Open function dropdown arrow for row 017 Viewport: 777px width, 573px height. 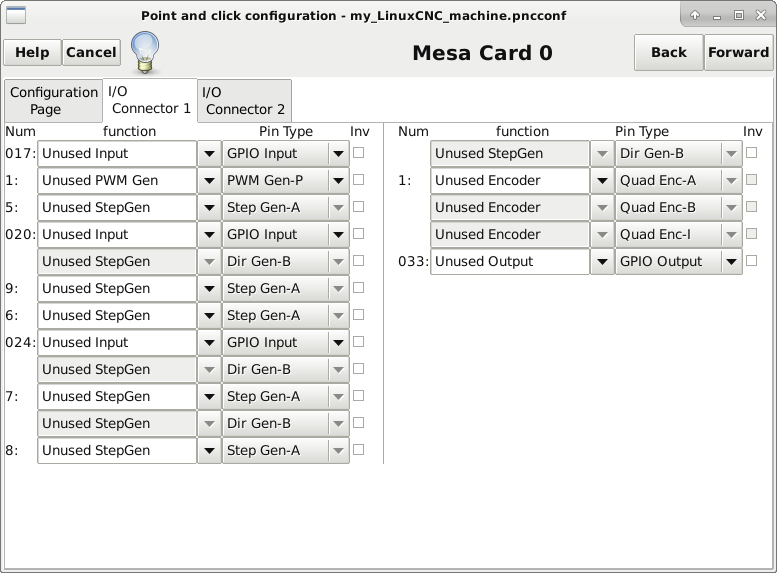(x=209, y=154)
